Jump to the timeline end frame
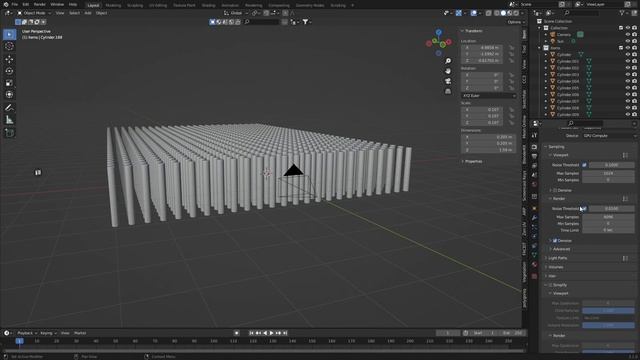The width and height of the screenshot is (640, 360). click(285, 333)
